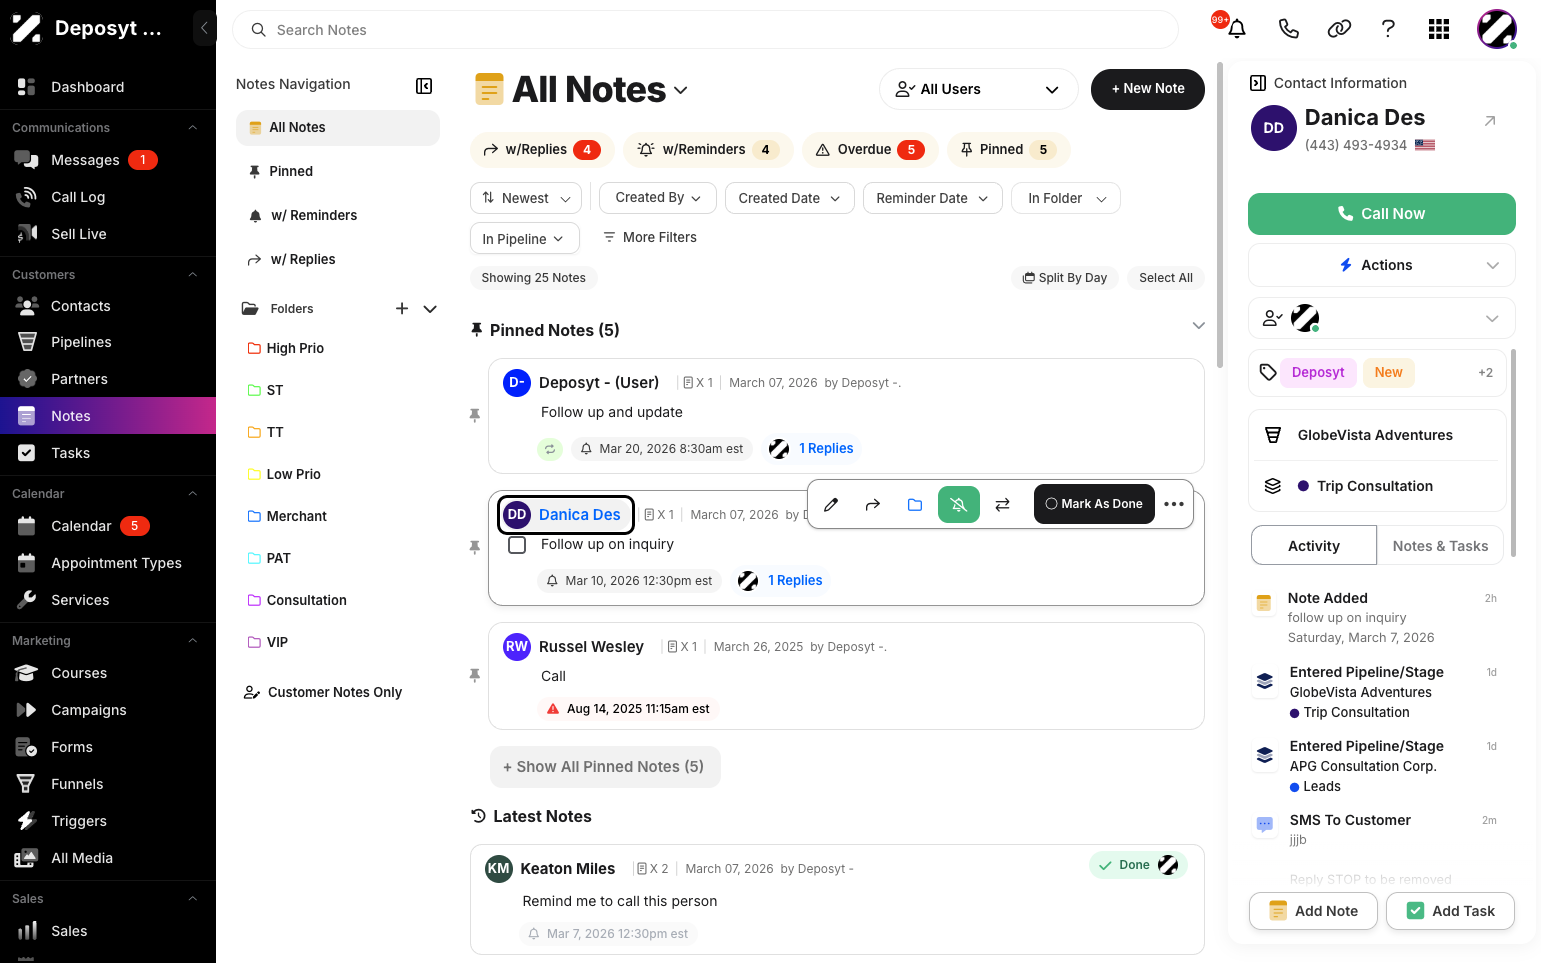This screenshot has height=963, width=1541.
Task: Add a new folder with the plus icon
Action: point(402,309)
